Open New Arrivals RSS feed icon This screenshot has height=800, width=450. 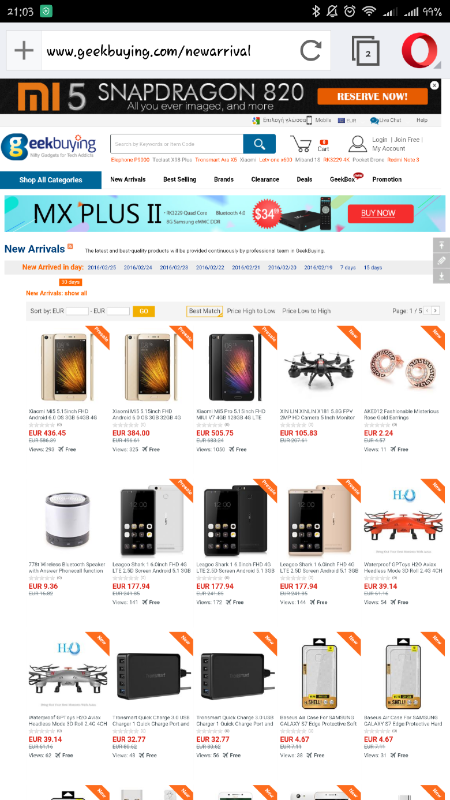pyautogui.click(x=70, y=246)
